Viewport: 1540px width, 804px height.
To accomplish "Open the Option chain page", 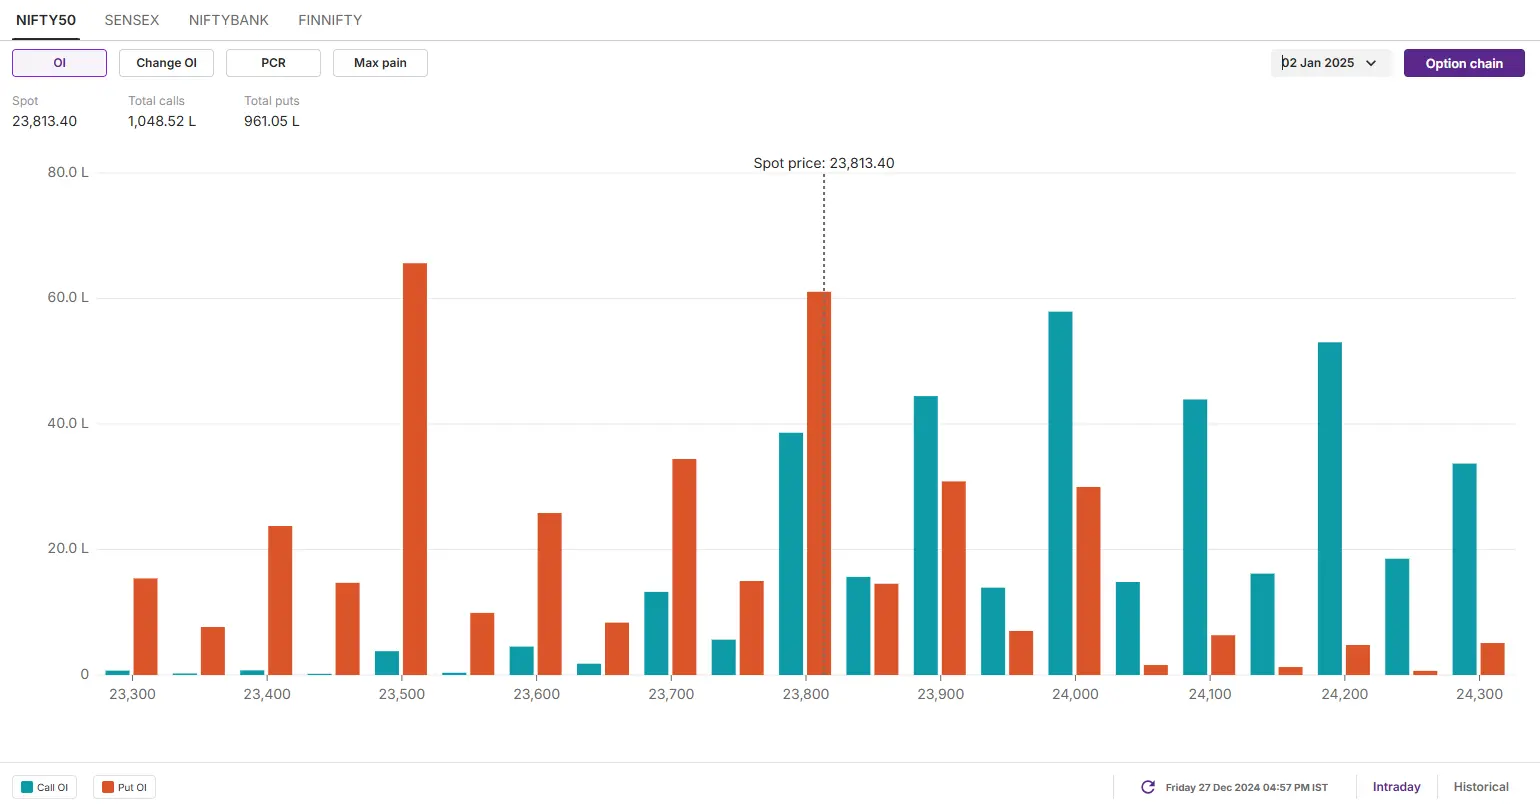I will pyautogui.click(x=1464, y=63).
